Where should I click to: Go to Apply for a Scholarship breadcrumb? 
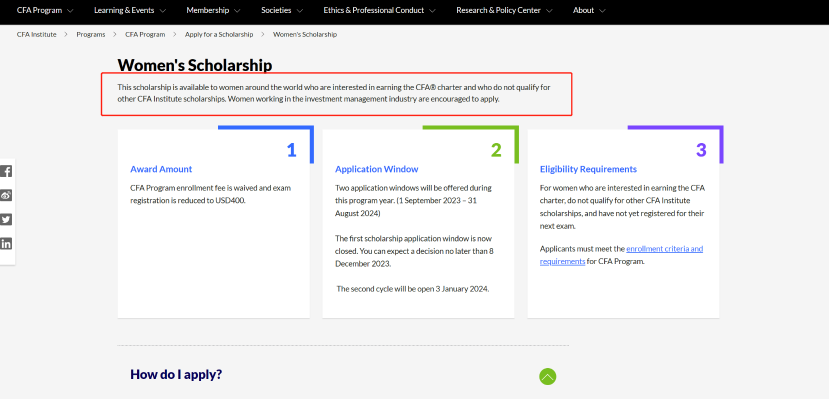(x=219, y=34)
